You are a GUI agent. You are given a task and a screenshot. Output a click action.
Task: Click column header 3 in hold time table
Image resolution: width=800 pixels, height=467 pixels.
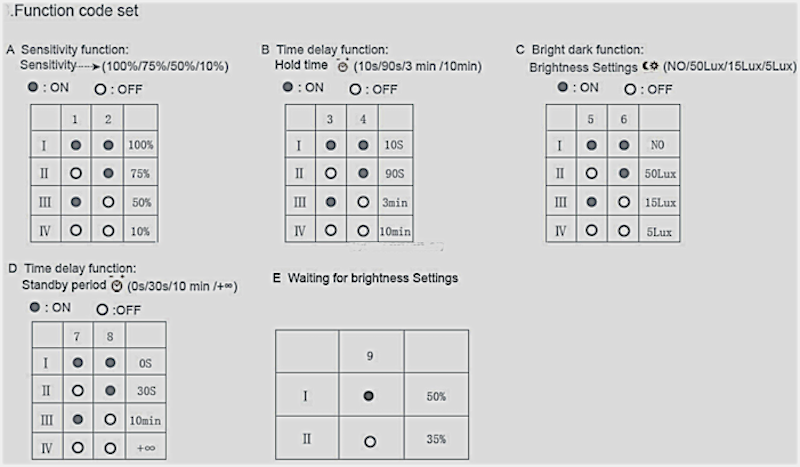(x=330, y=119)
